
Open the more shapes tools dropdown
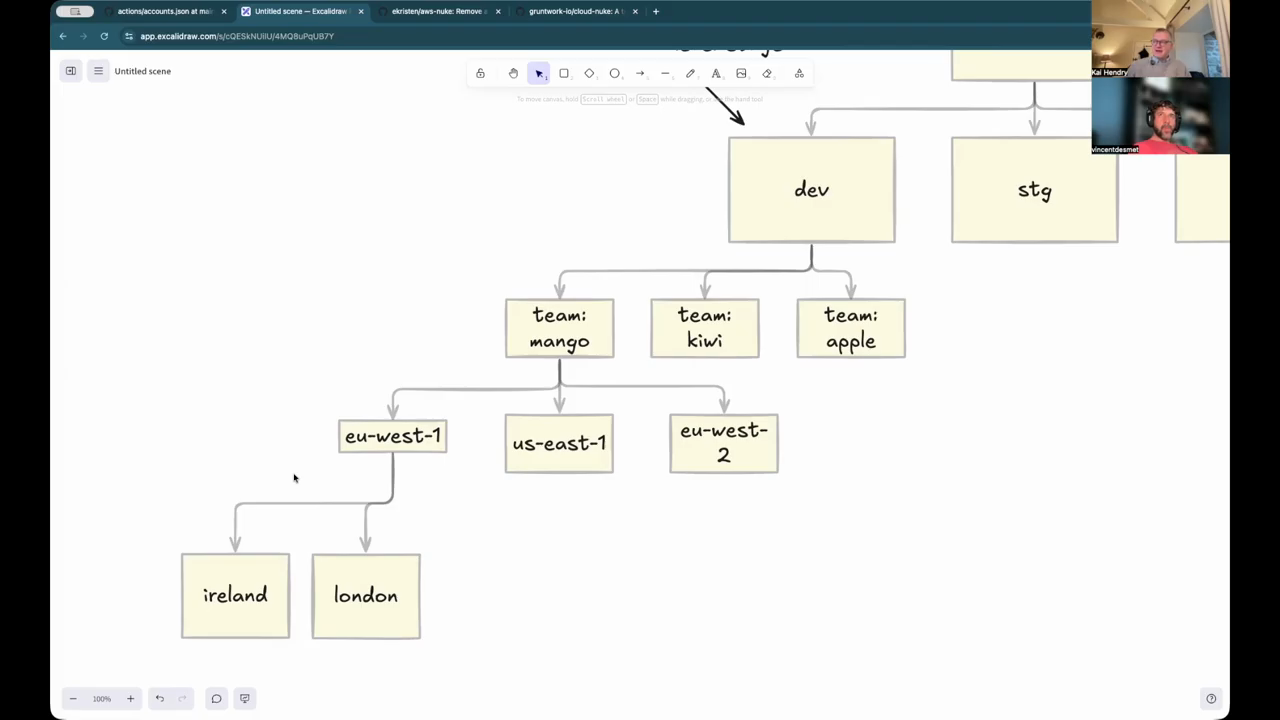point(799,73)
